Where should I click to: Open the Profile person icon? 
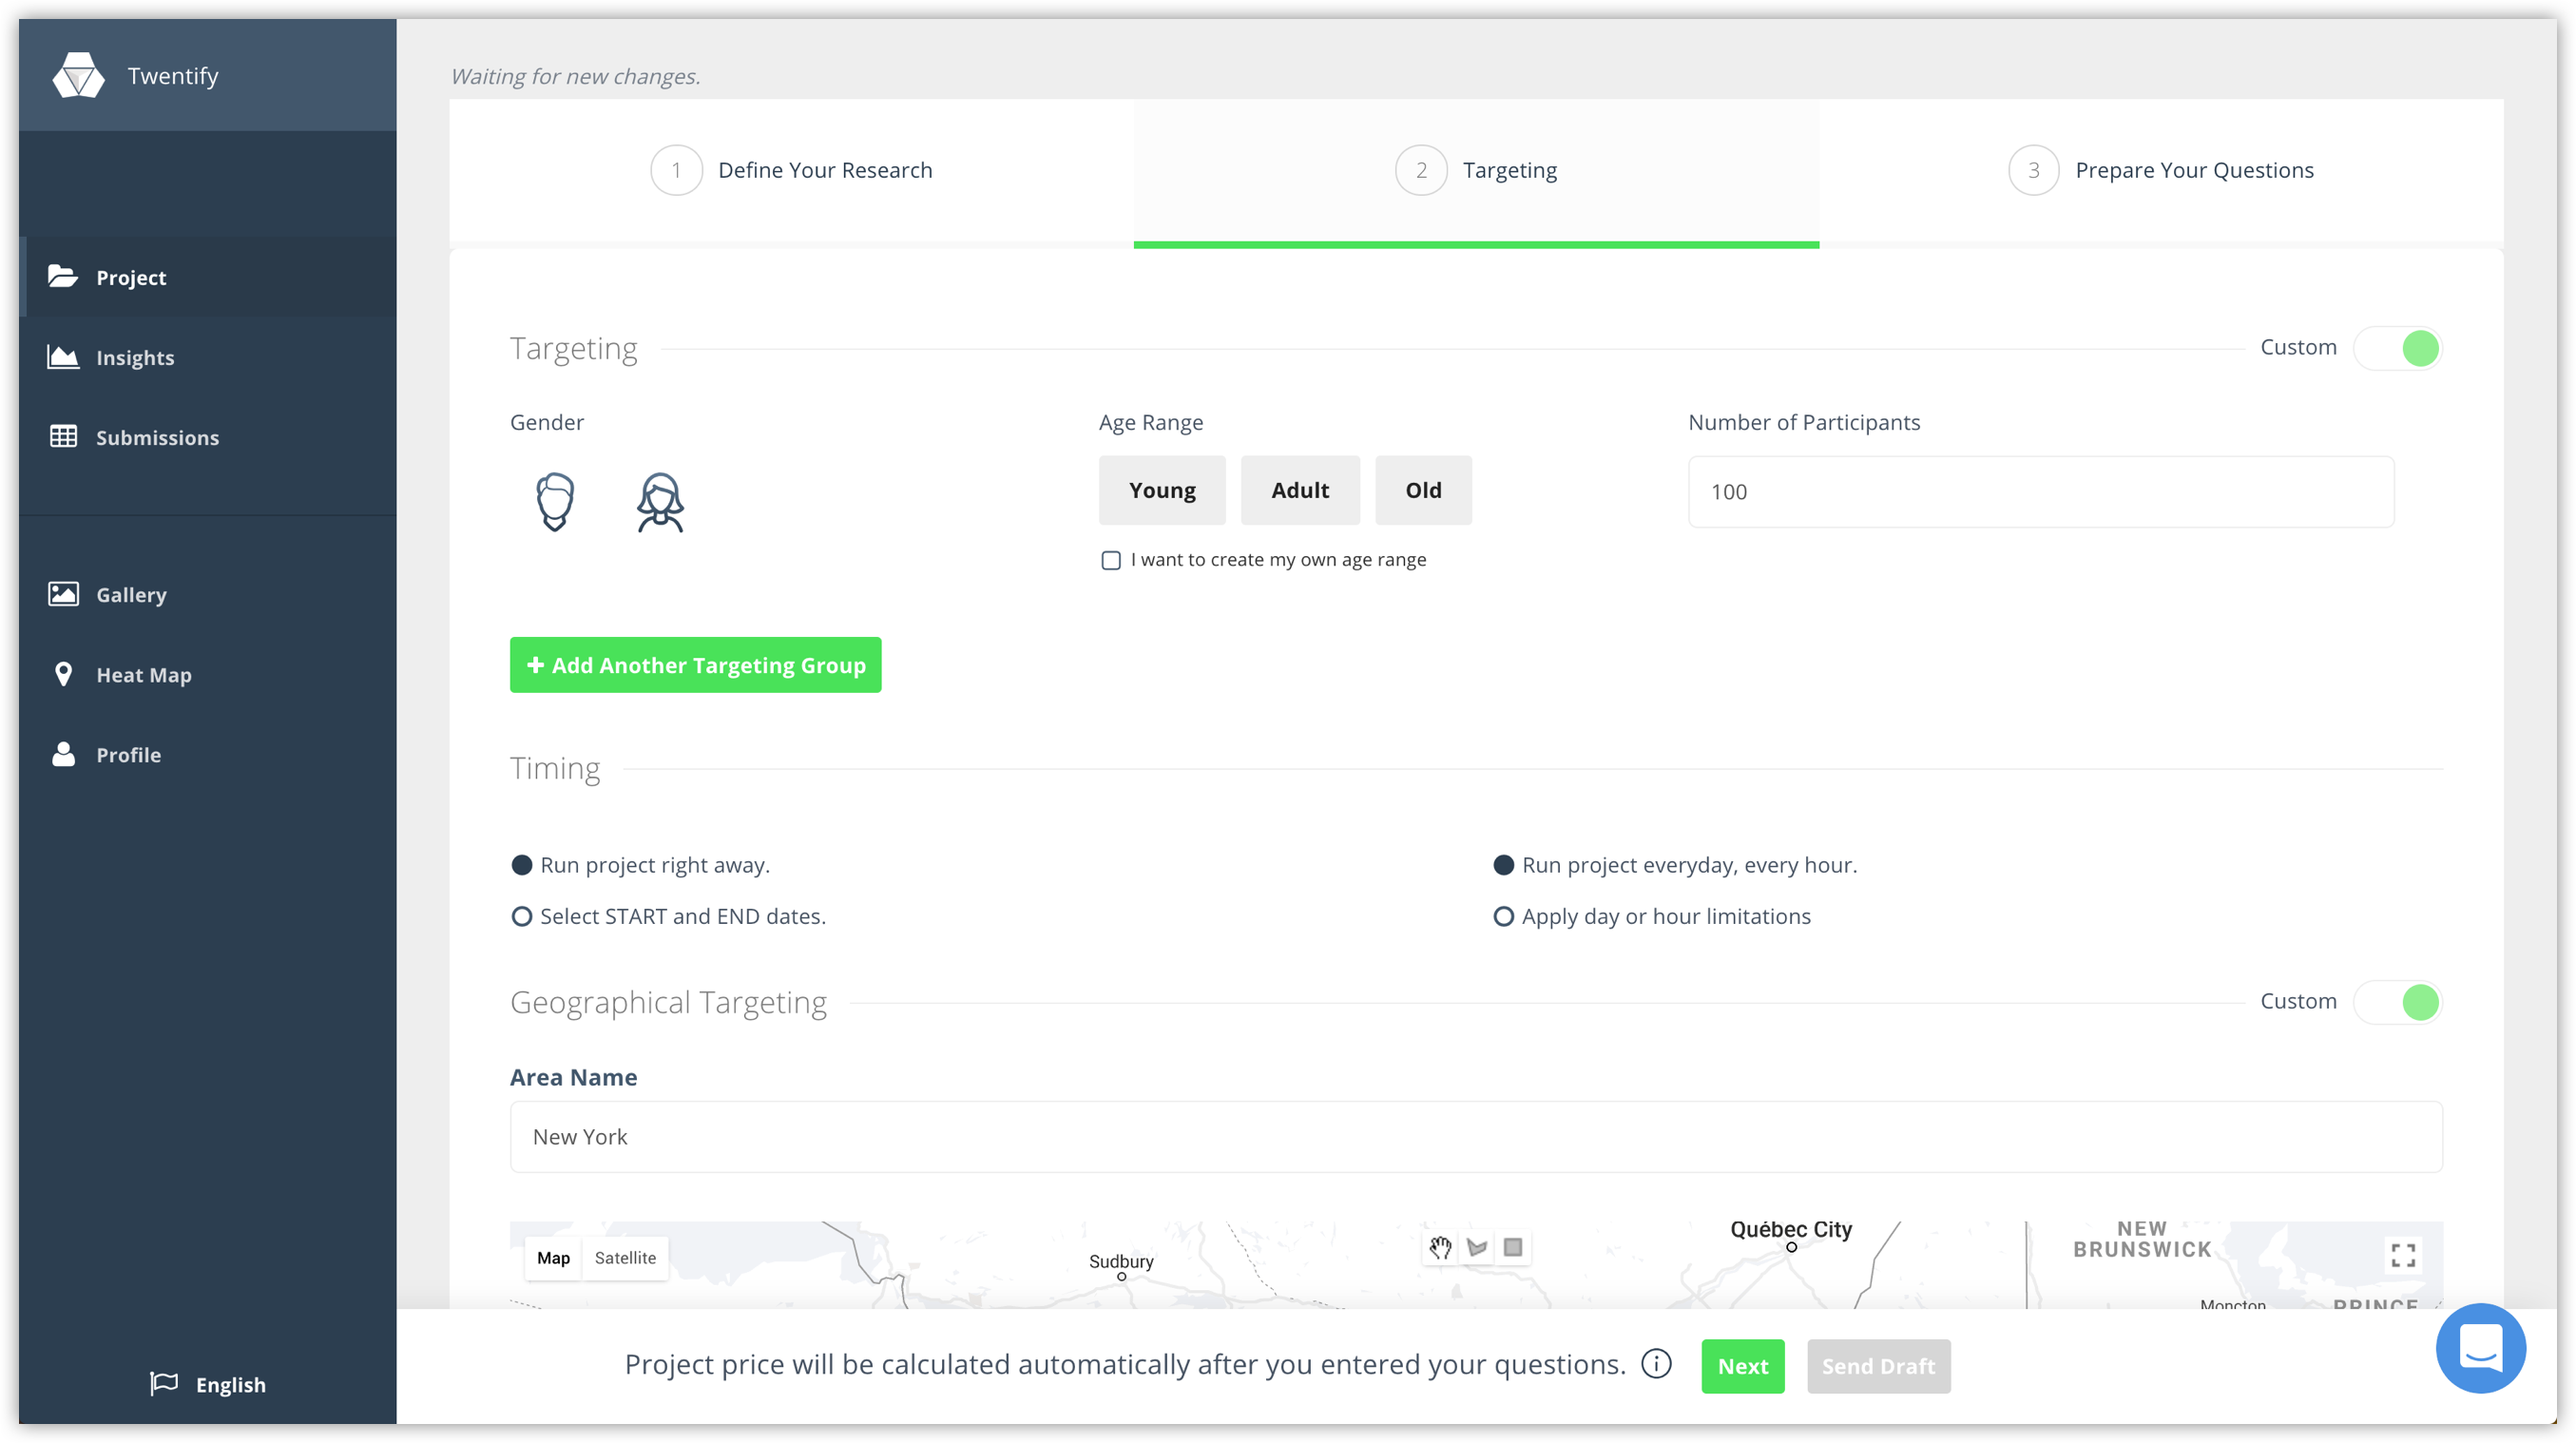pyautogui.click(x=63, y=754)
